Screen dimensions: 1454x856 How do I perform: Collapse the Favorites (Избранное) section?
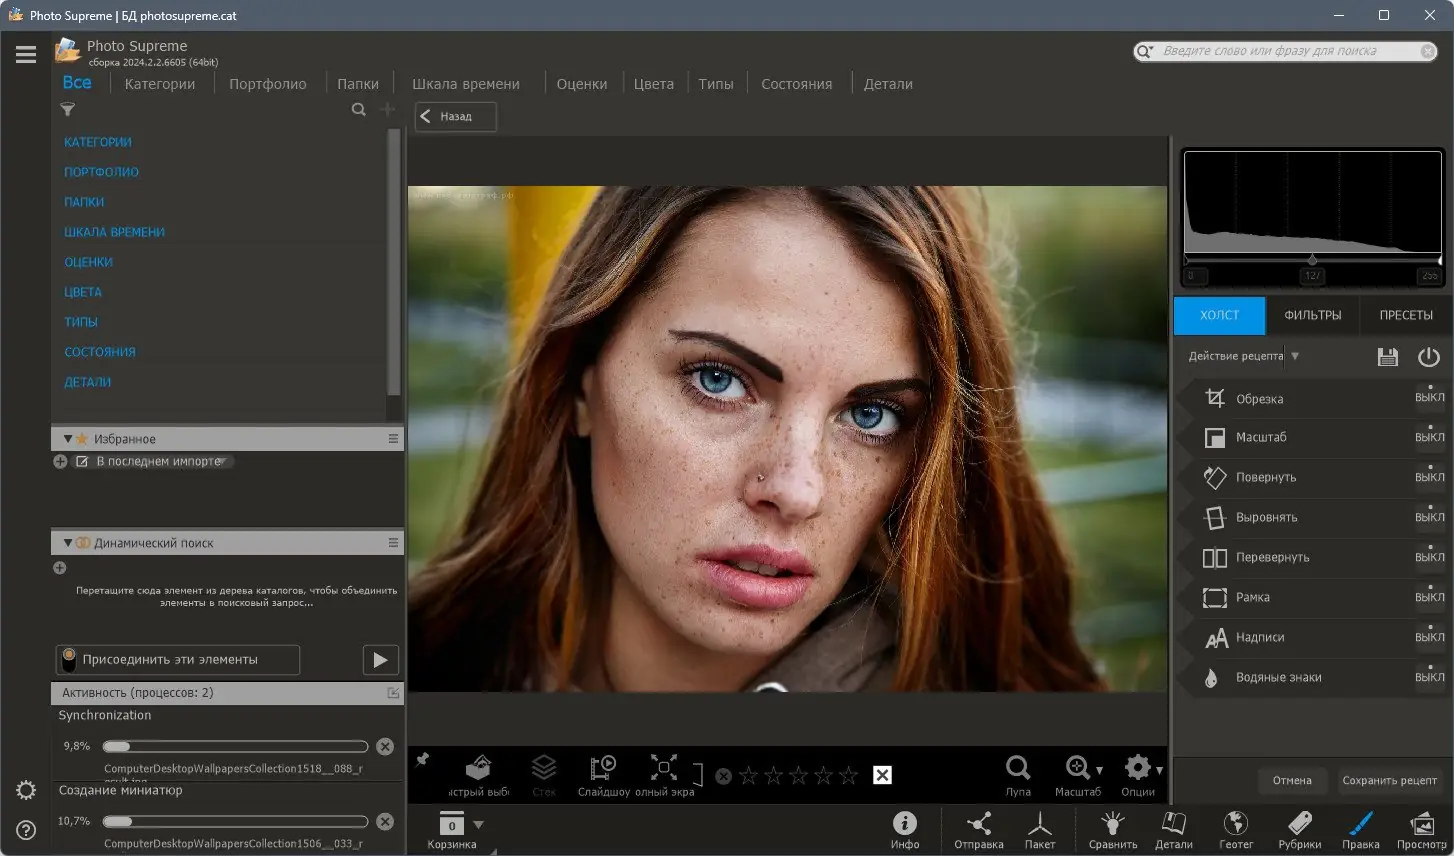pos(68,439)
